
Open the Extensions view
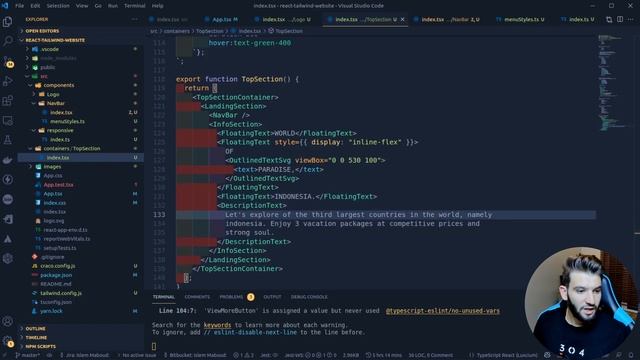7,100
